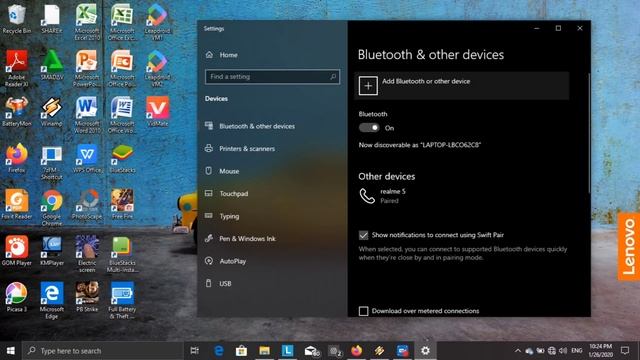Launch the Microsoft Edge desktop shortcut
This screenshot has width=640, height=360.
[51, 300]
